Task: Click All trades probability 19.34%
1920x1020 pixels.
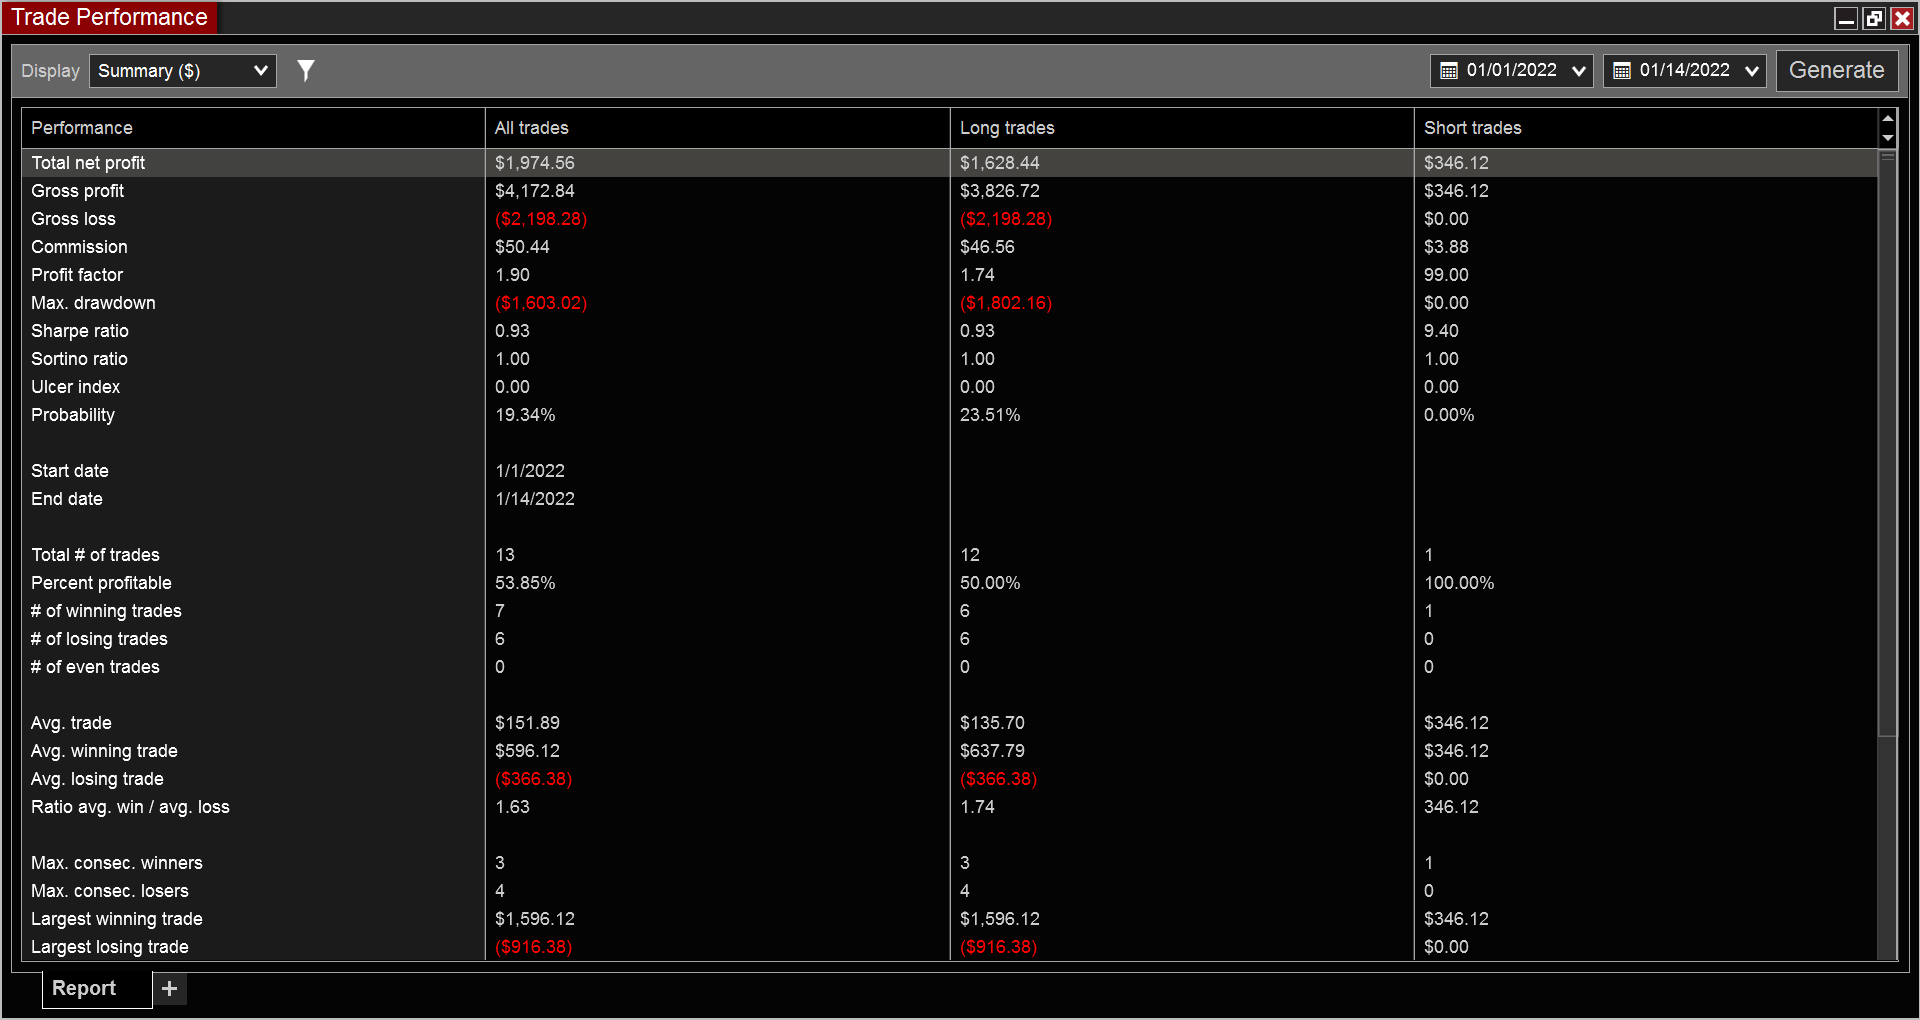Action: click(x=525, y=415)
